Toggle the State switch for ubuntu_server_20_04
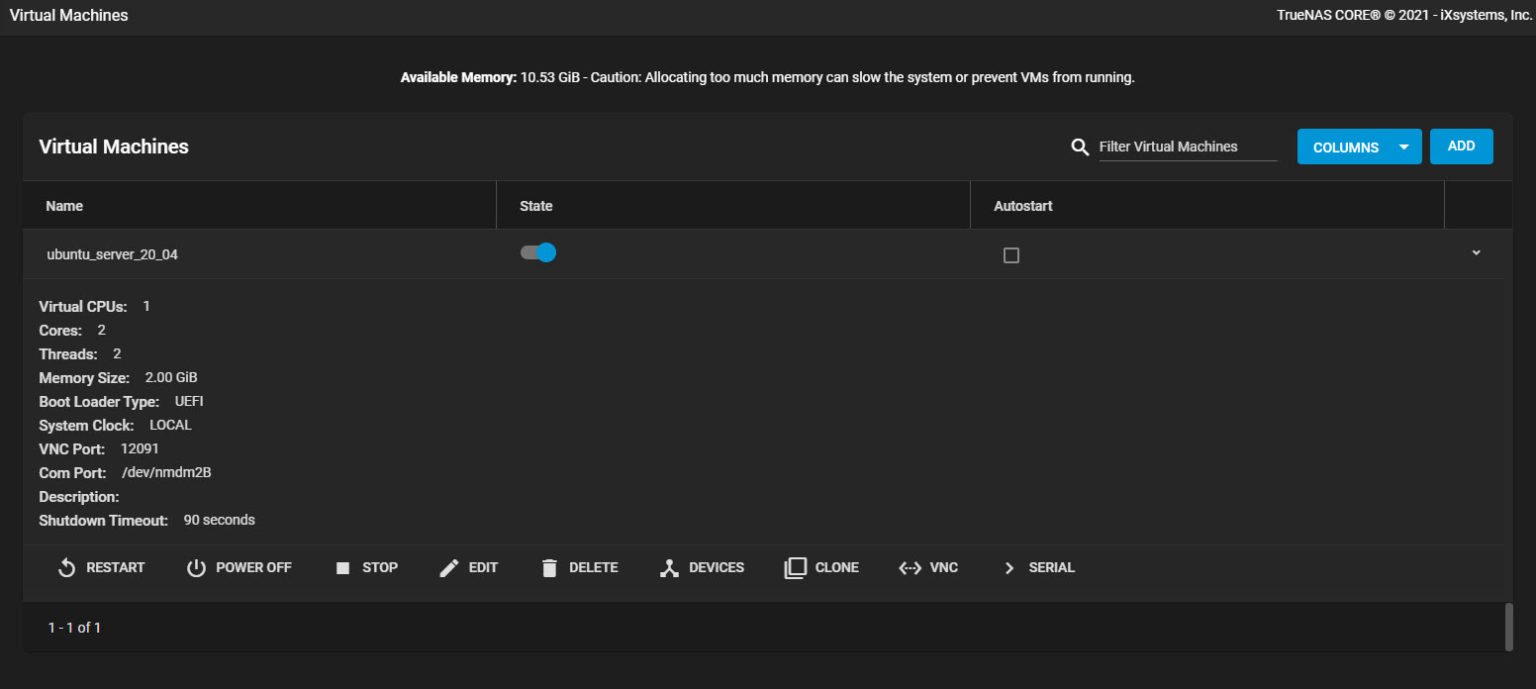This screenshot has height=689, width=1536. (x=538, y=253)
